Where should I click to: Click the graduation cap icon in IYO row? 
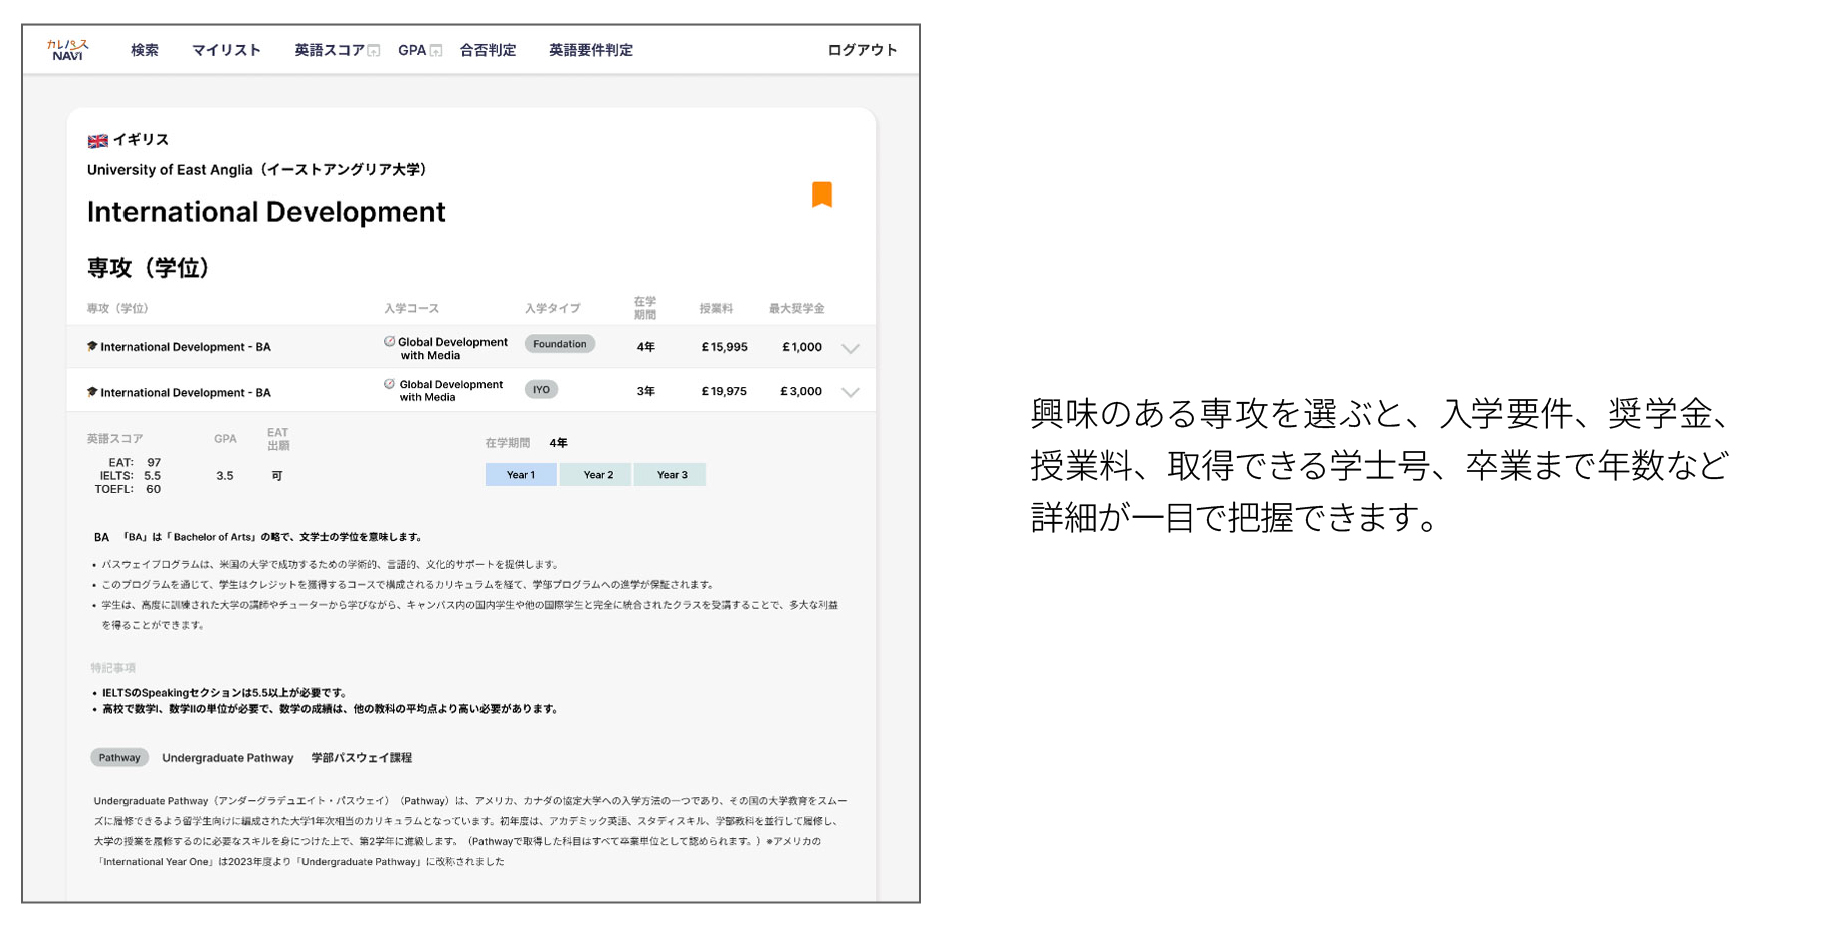[92, 392]
